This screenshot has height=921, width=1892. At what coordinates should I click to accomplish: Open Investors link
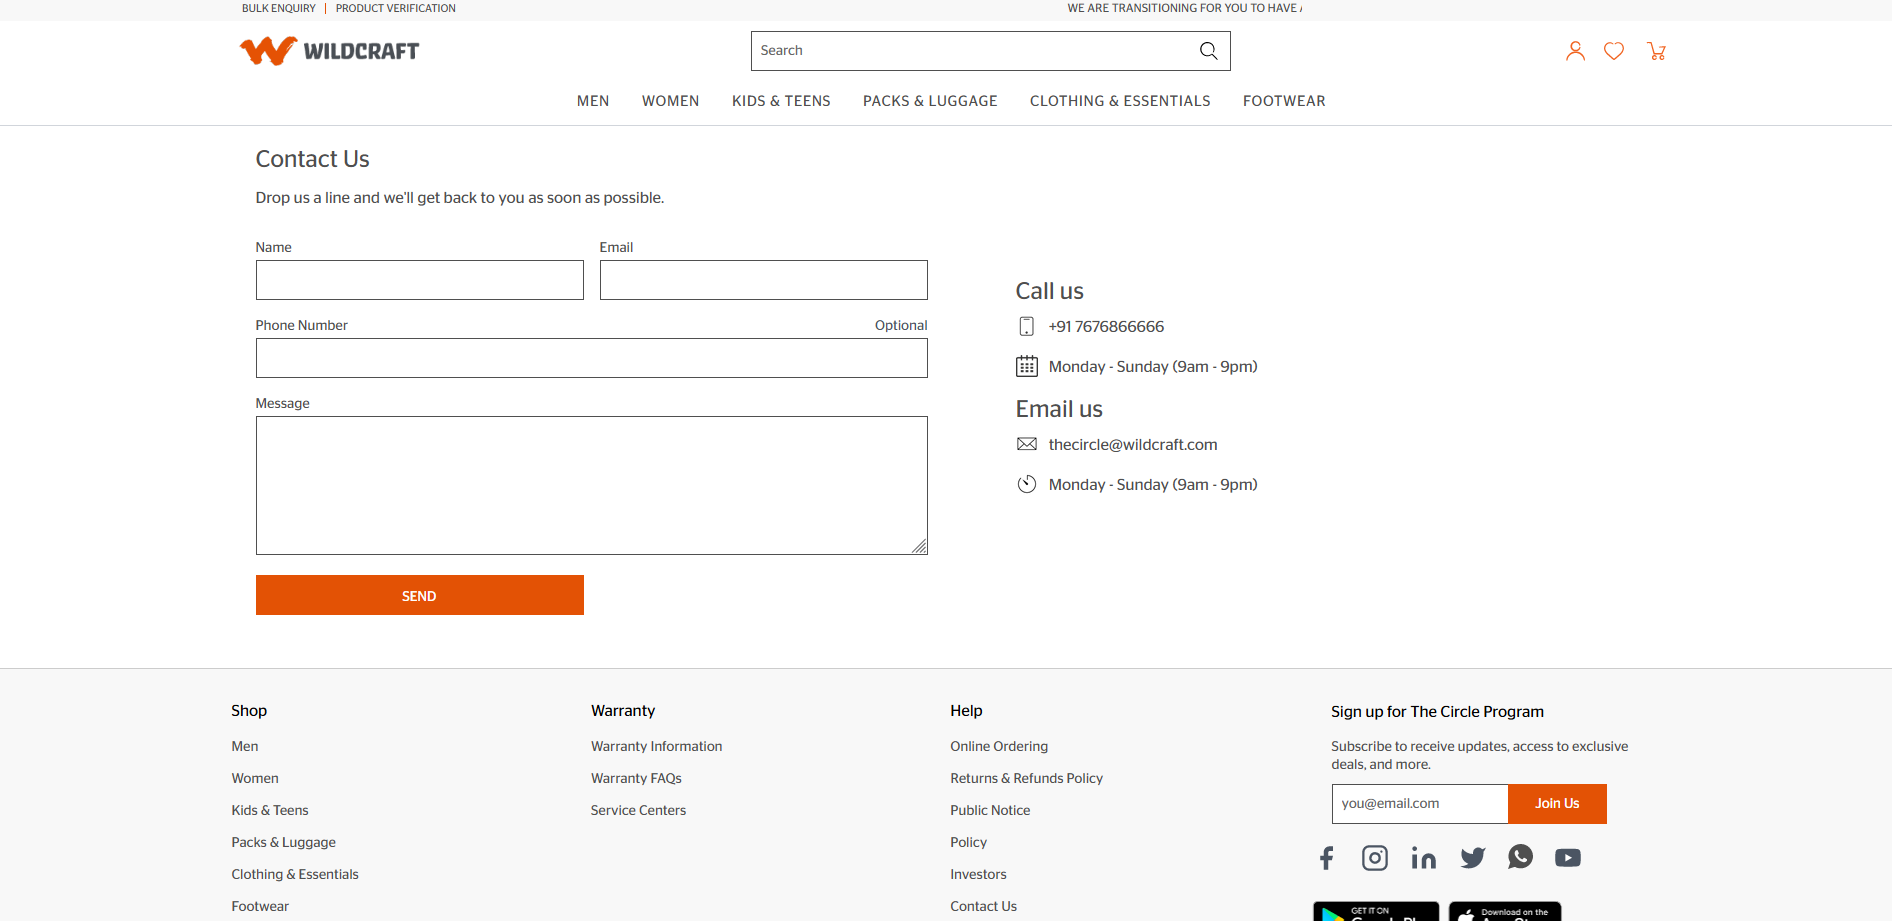click(978, 874)
